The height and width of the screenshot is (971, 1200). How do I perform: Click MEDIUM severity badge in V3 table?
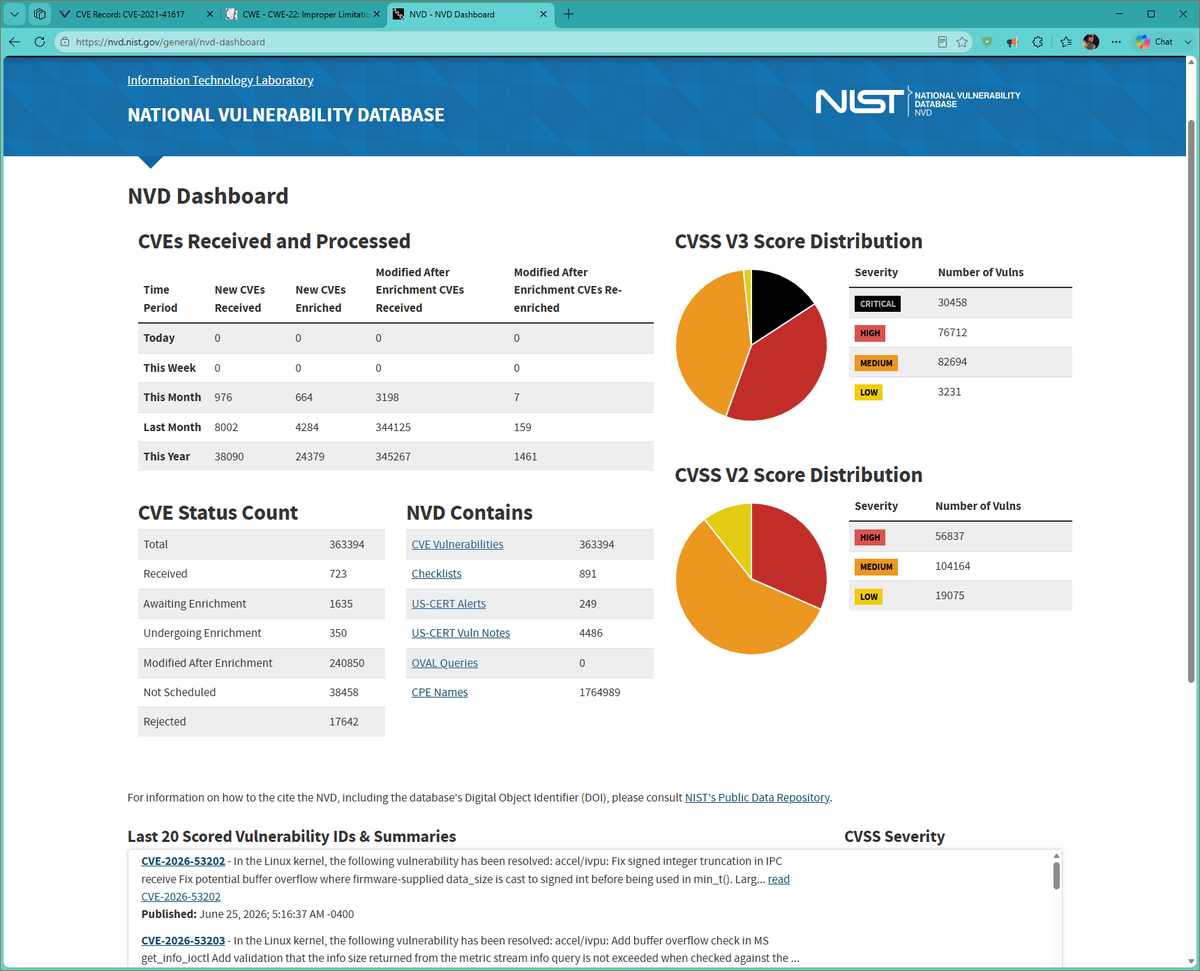876,363
